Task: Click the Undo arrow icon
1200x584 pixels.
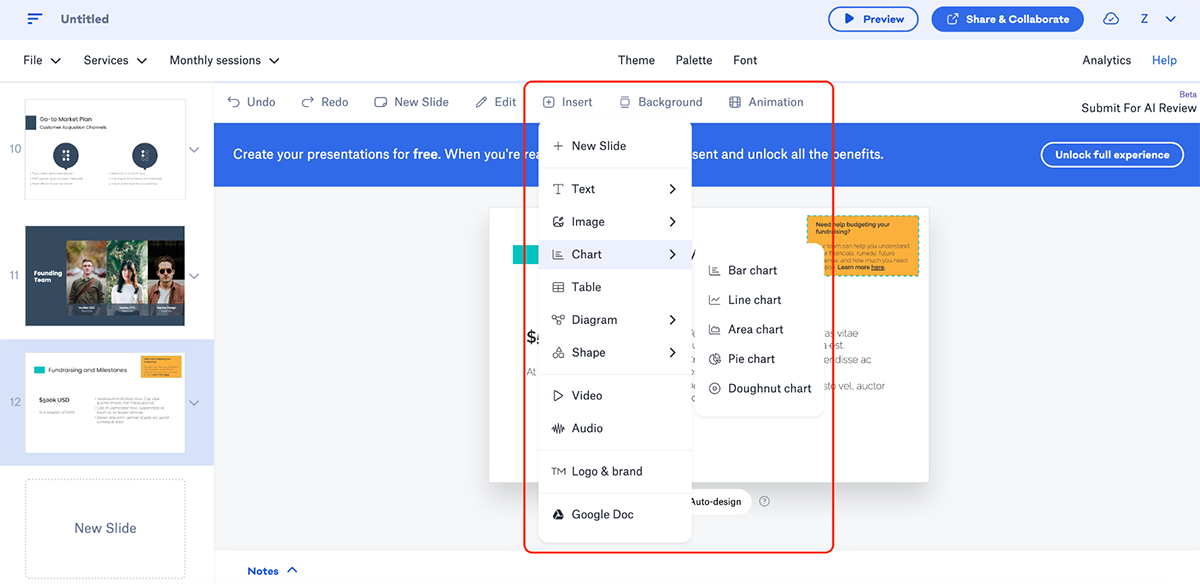Action: click(234, 102)
